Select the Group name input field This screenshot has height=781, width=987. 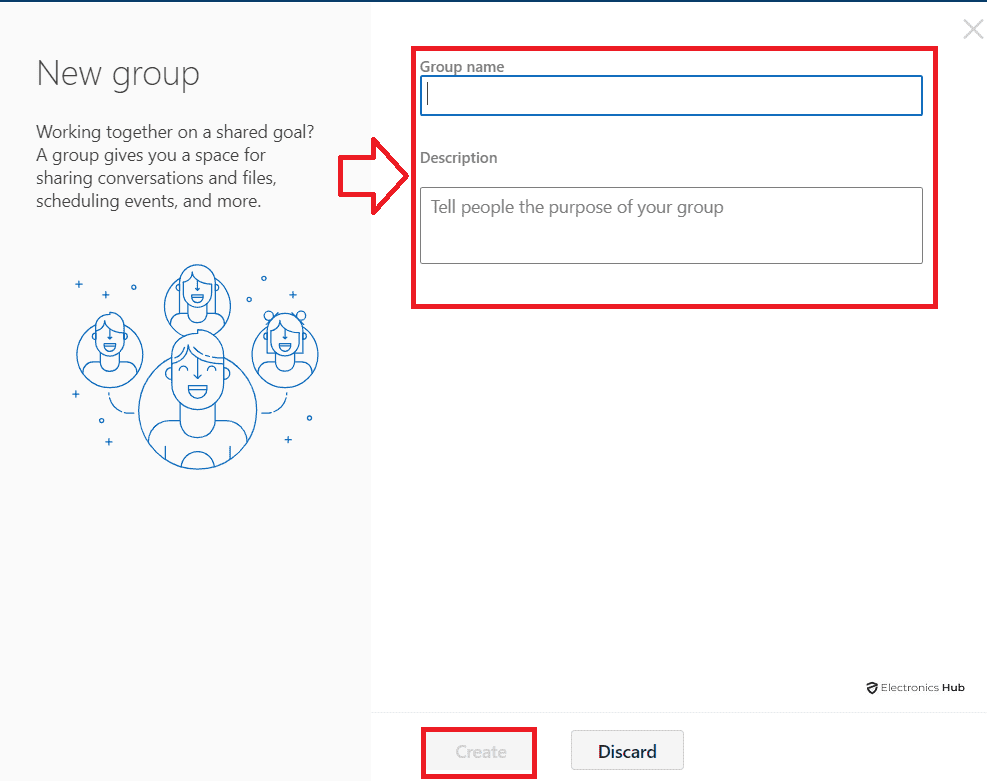point(671,95)
